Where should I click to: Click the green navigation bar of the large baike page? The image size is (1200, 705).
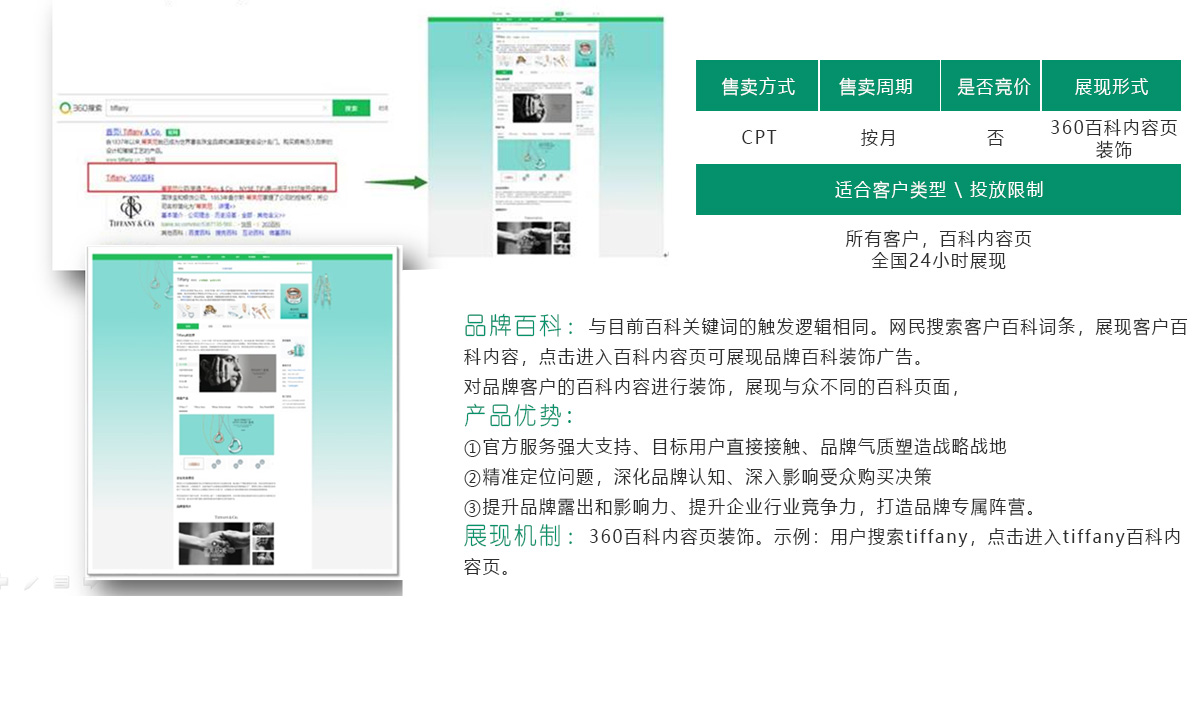click(x=244, y=258)
